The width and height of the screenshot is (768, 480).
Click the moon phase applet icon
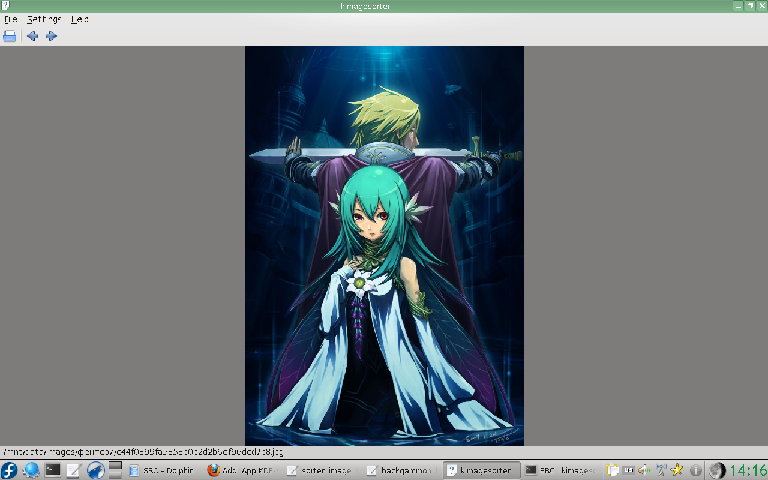click(x=717, y=470)
